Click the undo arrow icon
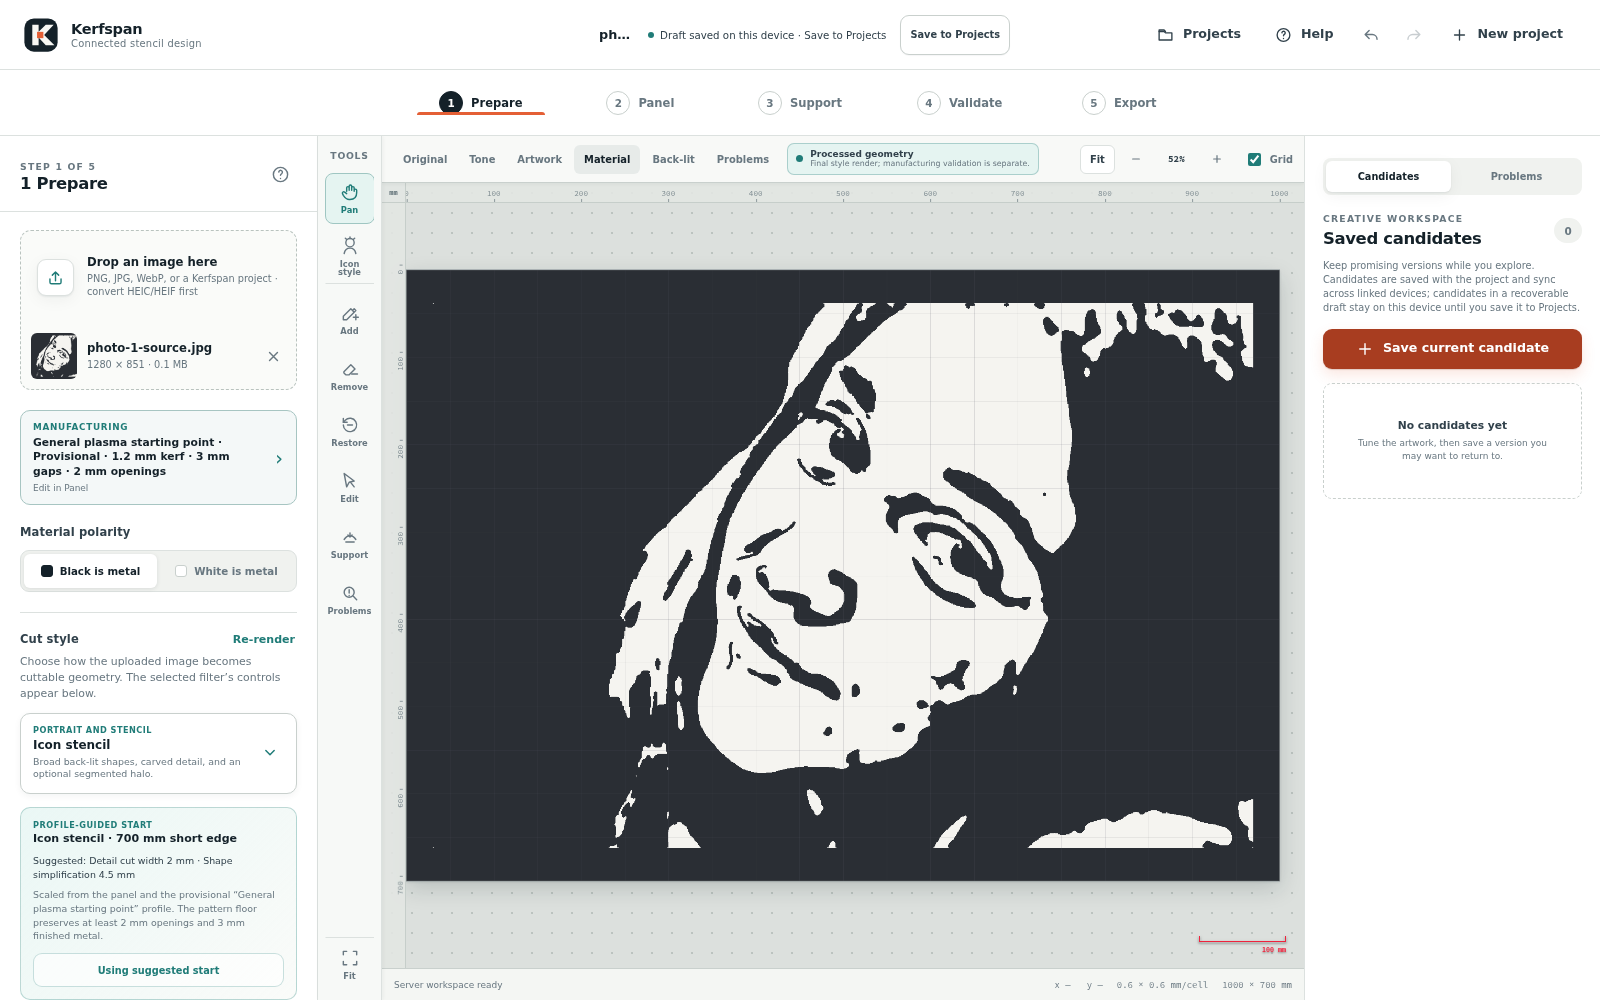Viewport: 1600px width, 1000px height. [x=1371, y=35]
